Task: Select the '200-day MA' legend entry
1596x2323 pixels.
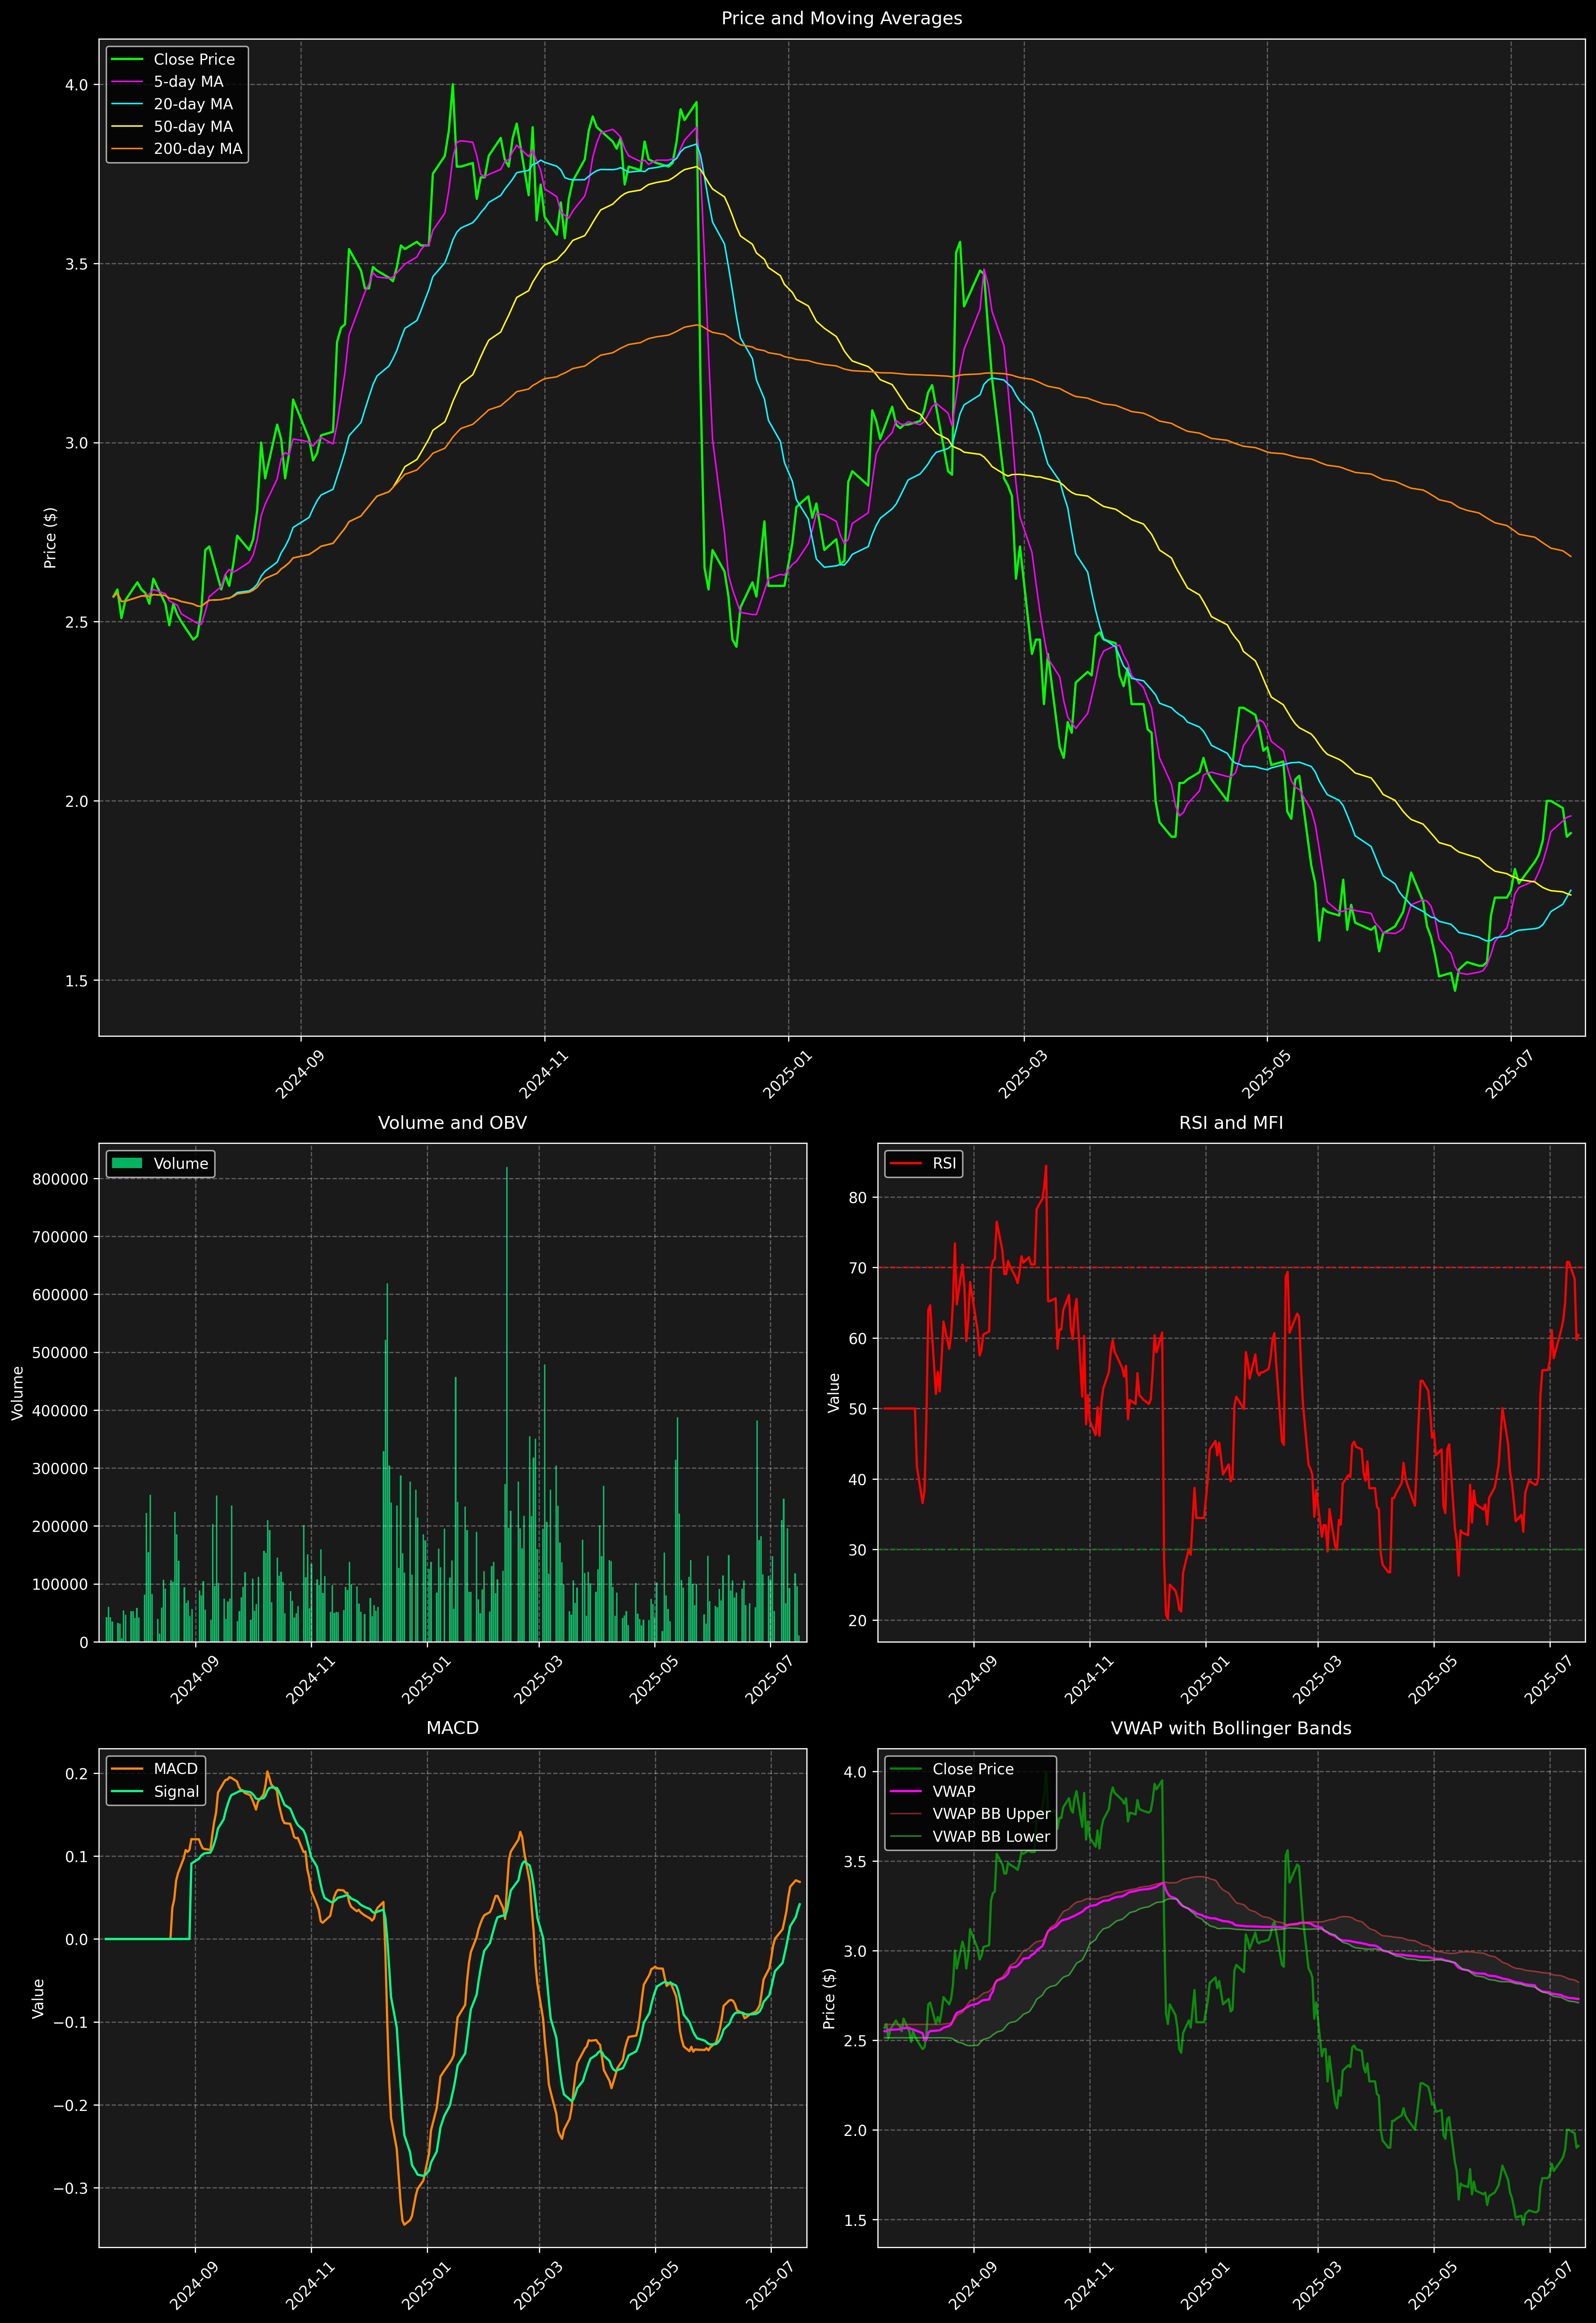Action: tap(198, 149)
